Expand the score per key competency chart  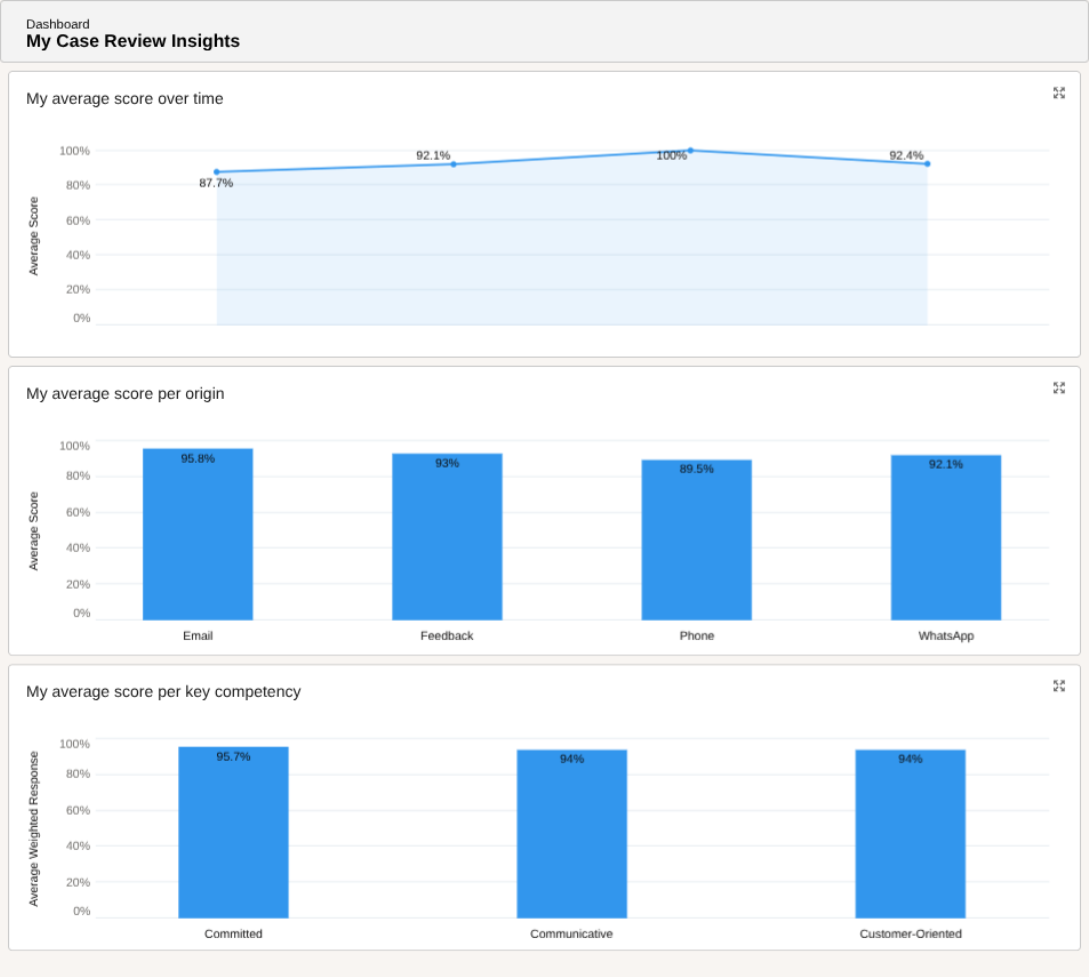(x=1059, y=686)
